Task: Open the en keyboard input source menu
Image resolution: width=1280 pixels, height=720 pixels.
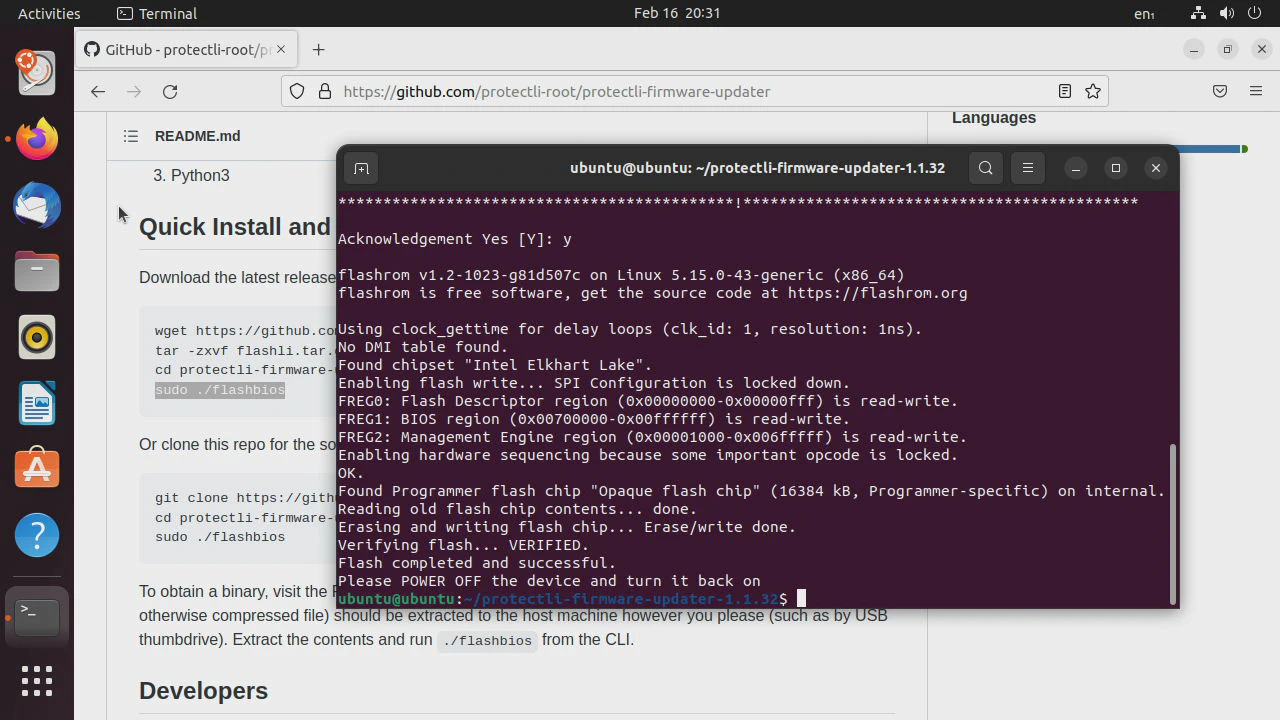Action: coord(1144,14)
